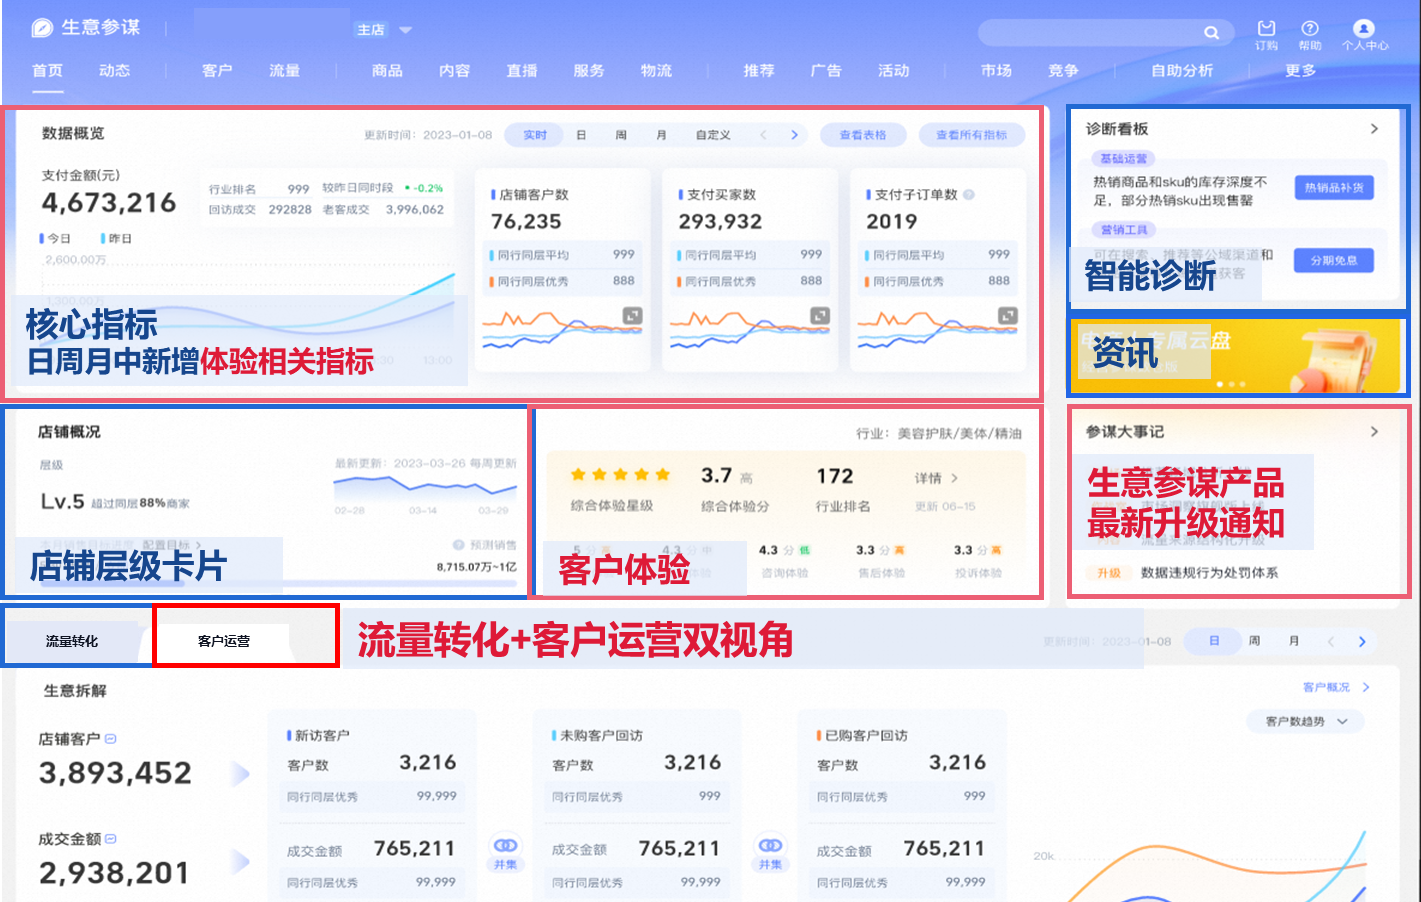Select 周 time range in 数据概览
The width and height of the screenshot is (1421, 902).
tap(621, 135)
